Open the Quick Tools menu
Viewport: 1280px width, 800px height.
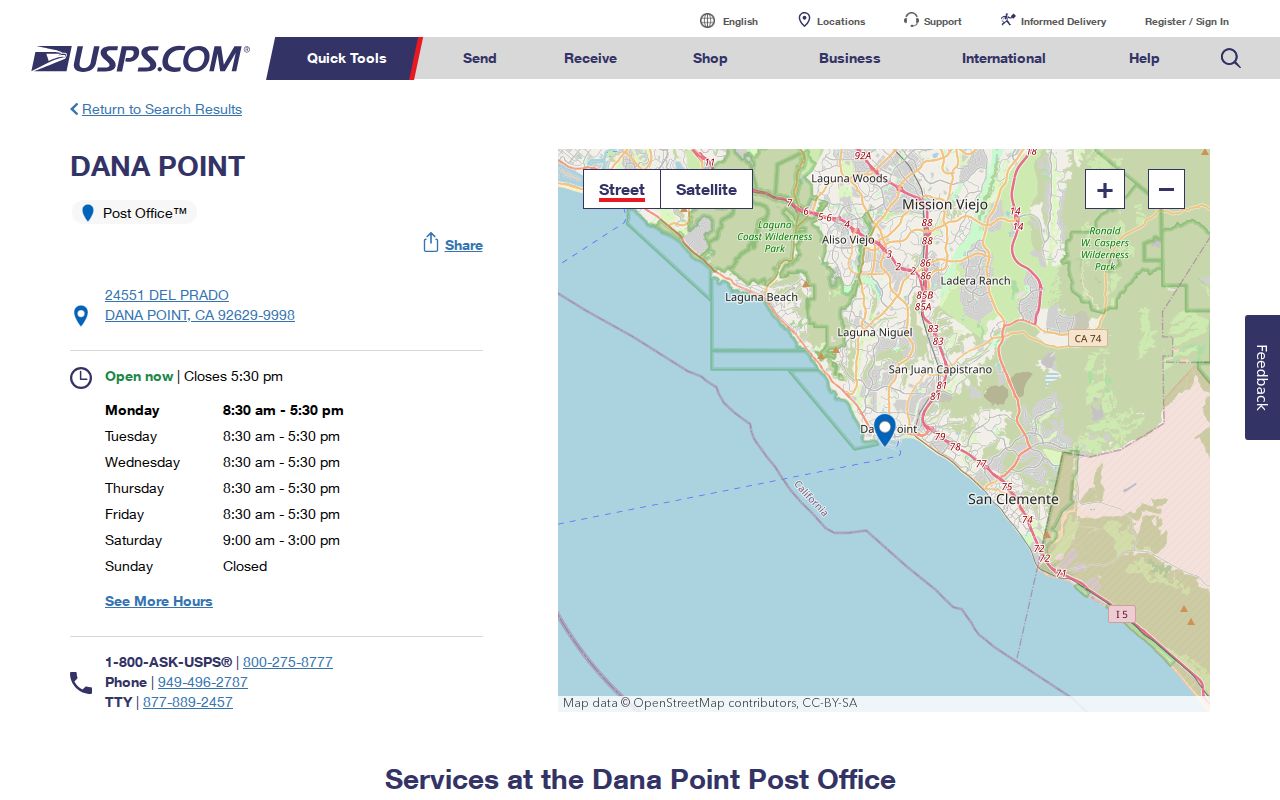tap(346, 58)
